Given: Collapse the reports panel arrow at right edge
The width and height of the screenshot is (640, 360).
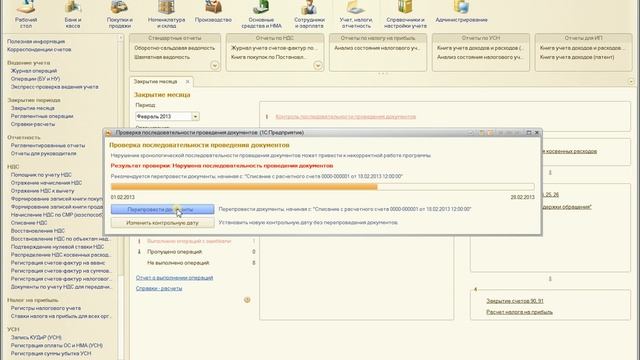Looking at the screenshot, I should (631, 82).
